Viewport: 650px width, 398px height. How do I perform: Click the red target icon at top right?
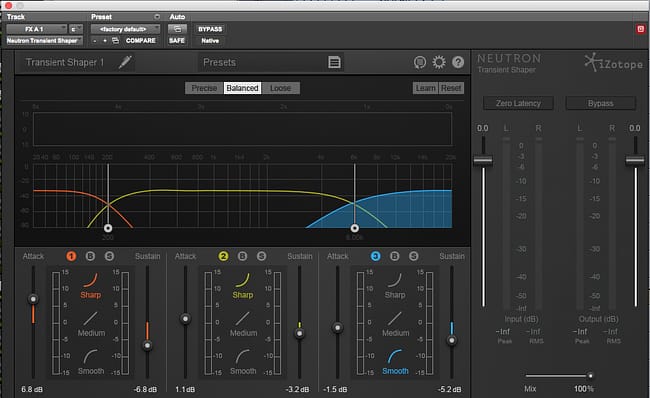tap(640, 29)
